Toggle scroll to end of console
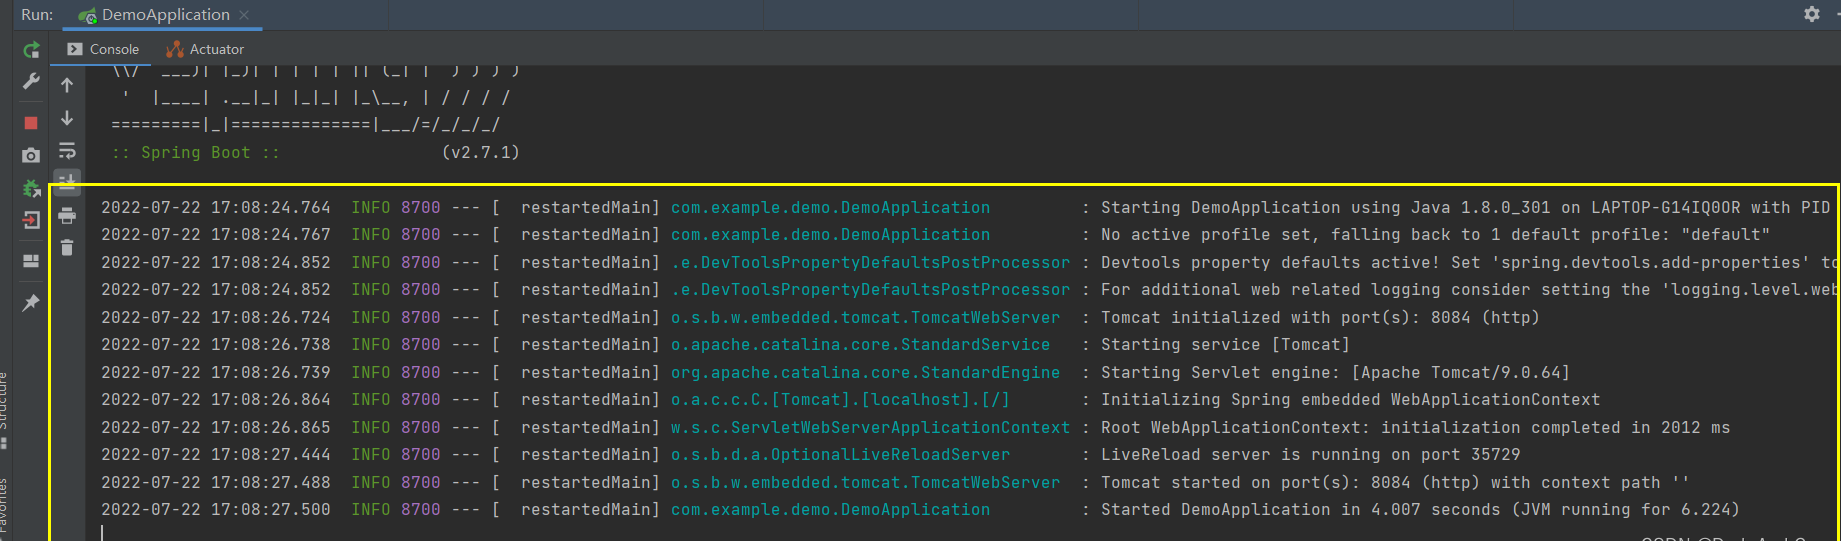1841x541 pixels. pos(67,182)
